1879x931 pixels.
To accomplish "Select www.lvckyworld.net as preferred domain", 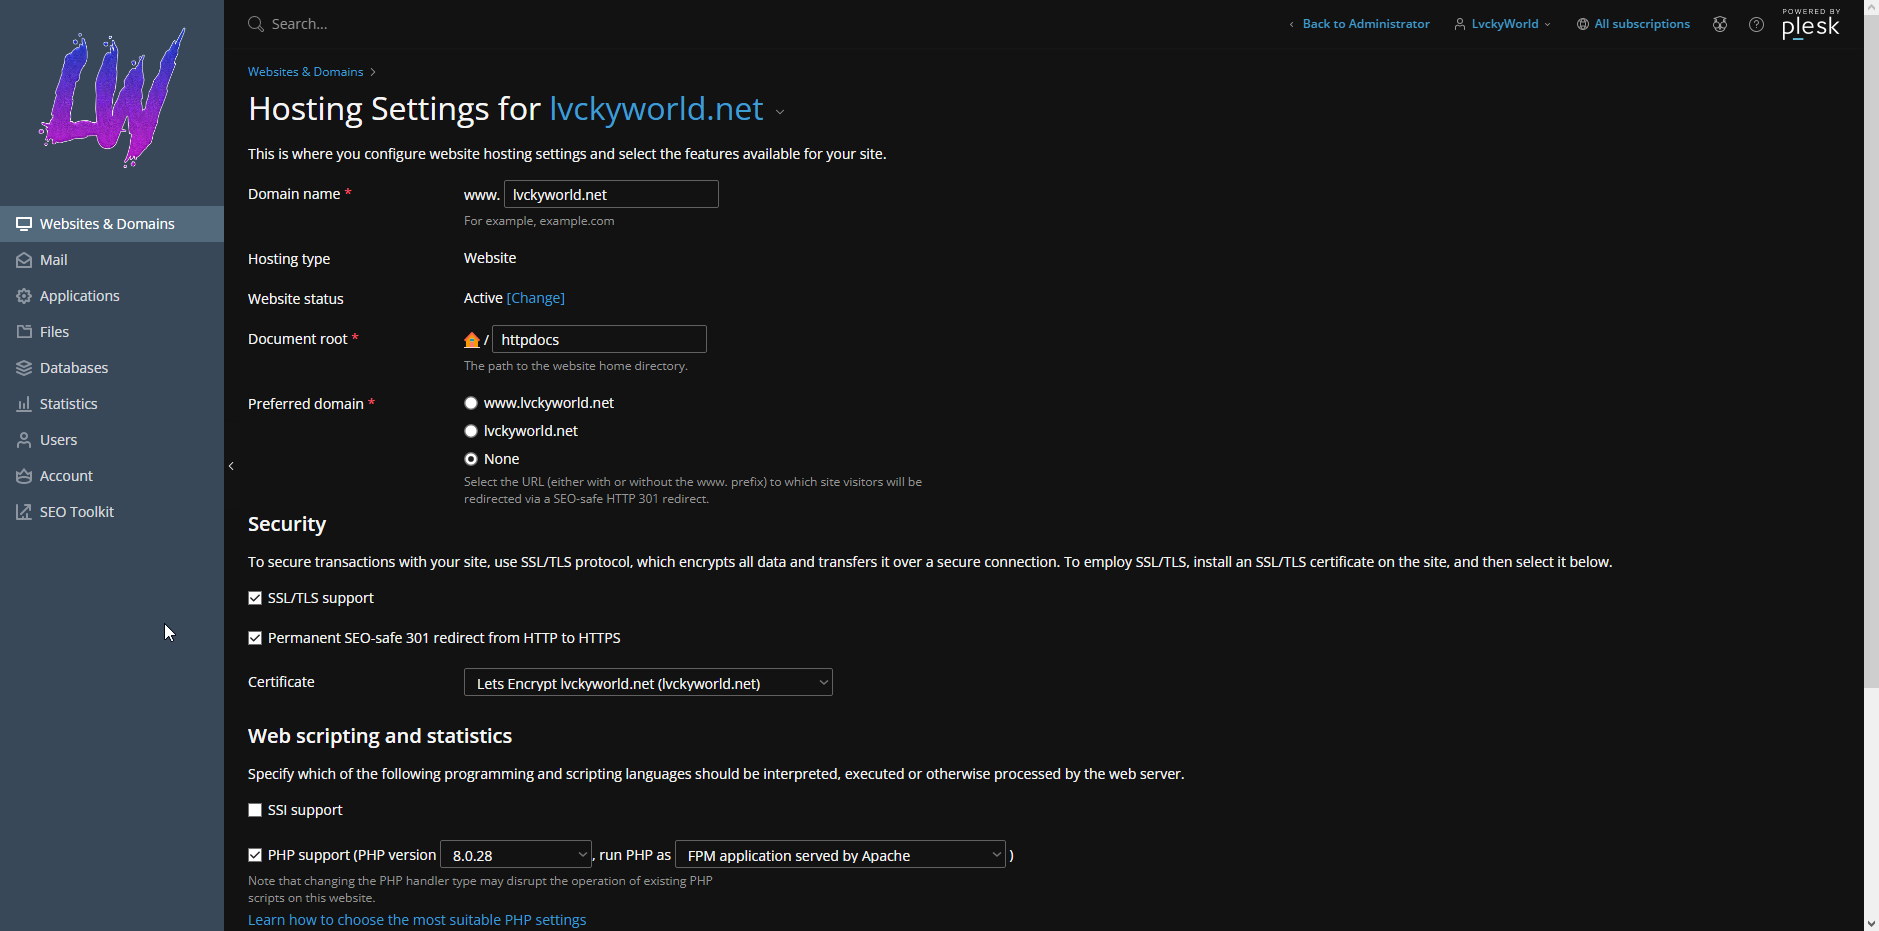I will [x=471, y=403].
